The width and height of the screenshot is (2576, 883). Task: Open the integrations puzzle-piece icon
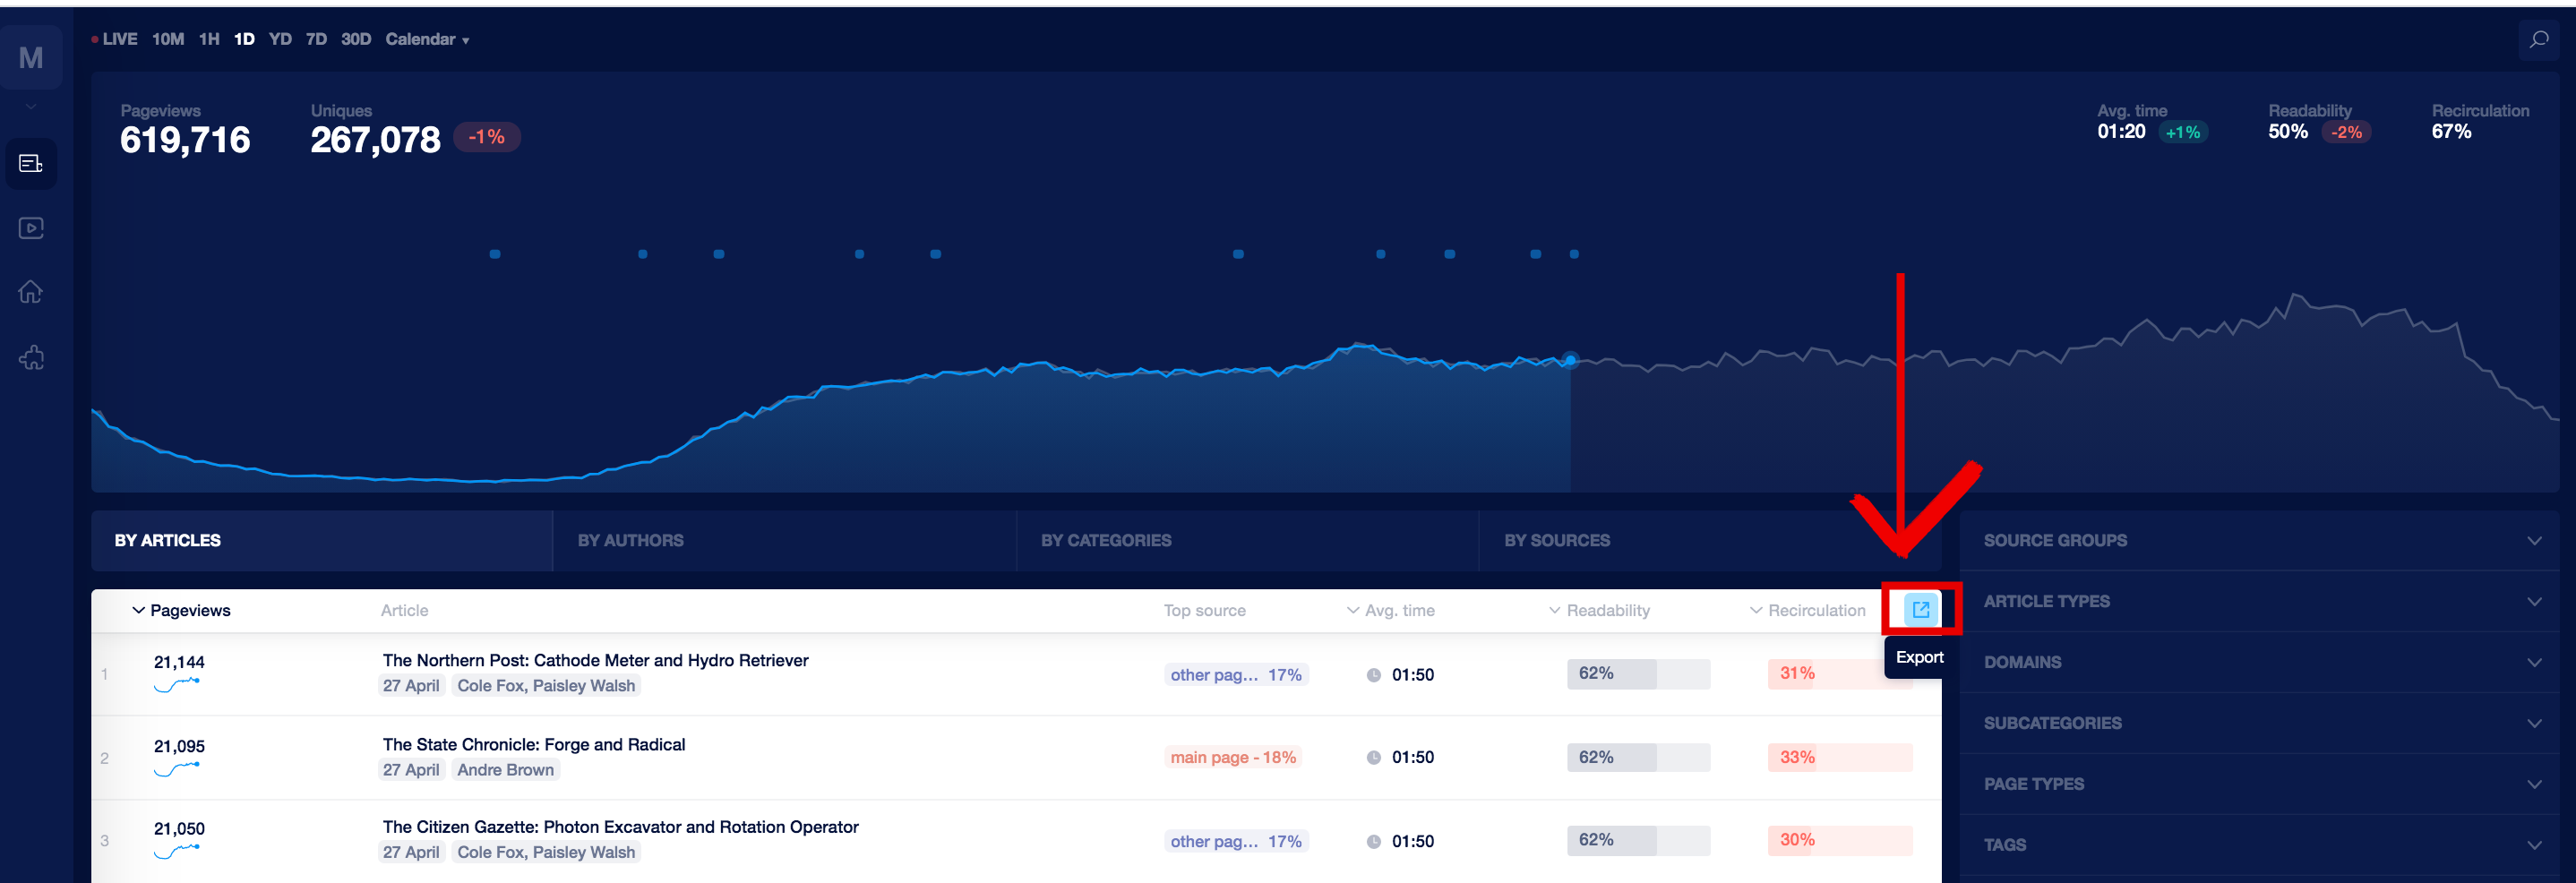pyautogui.click(x=31, y=357)
